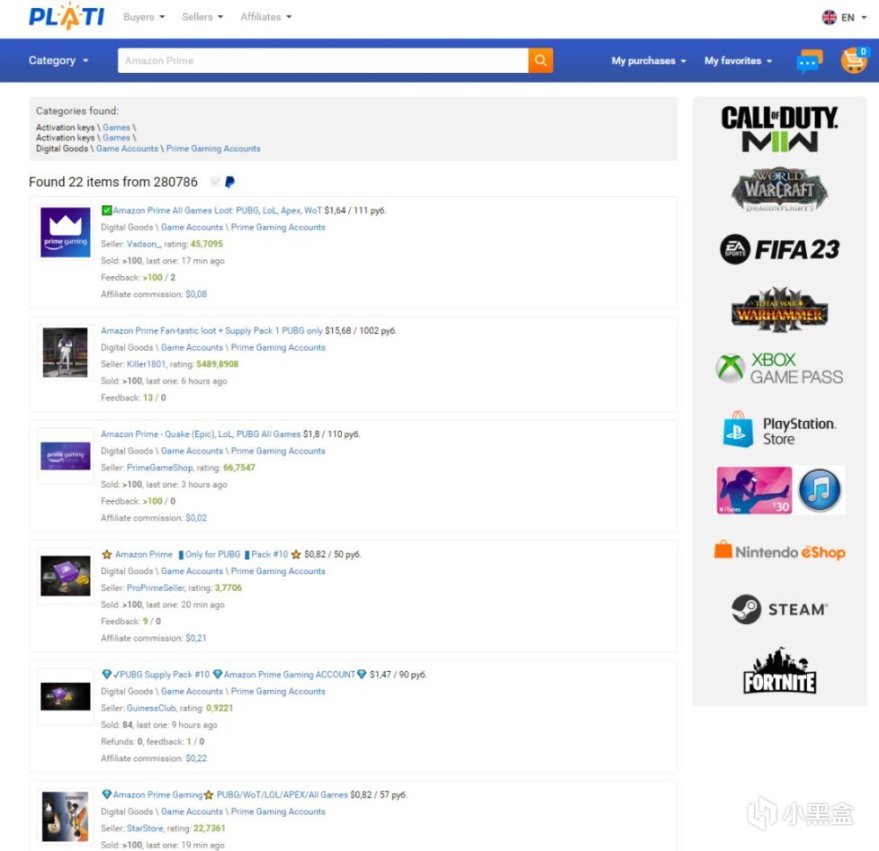Screen dimensions: 879x851
Task: Open the Steam banner
Action: (x=779, y=609)
